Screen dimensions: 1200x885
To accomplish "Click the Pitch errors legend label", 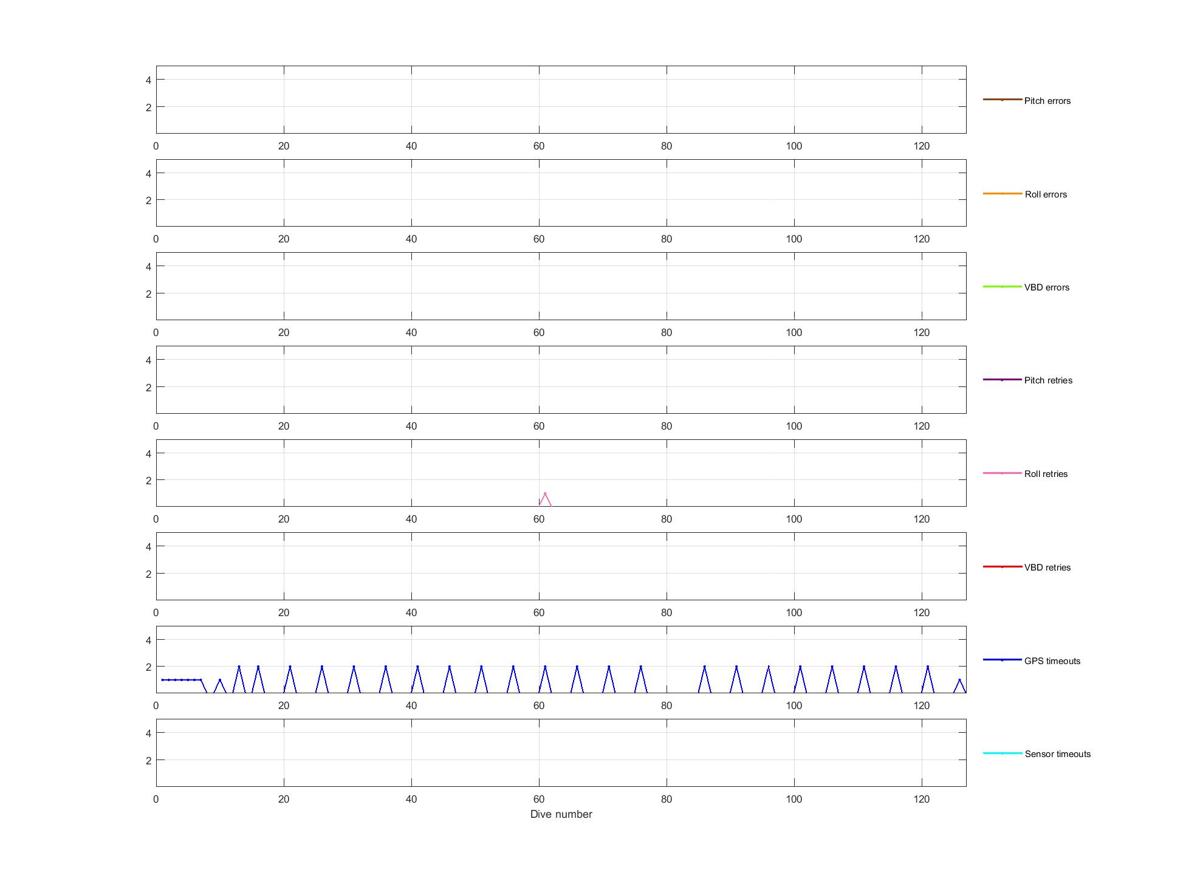I will coord(1047,101).
